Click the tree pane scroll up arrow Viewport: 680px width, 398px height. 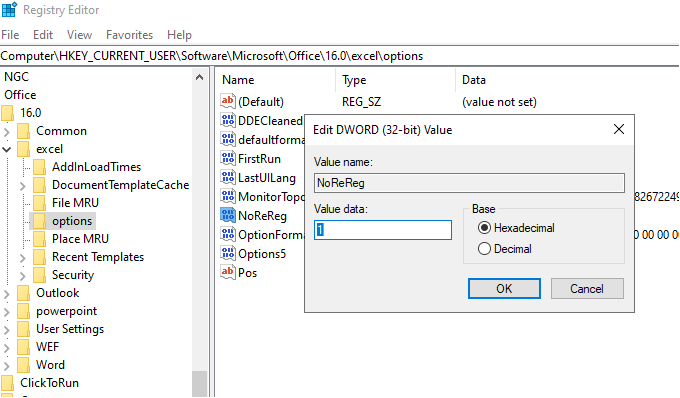point(199,77)
